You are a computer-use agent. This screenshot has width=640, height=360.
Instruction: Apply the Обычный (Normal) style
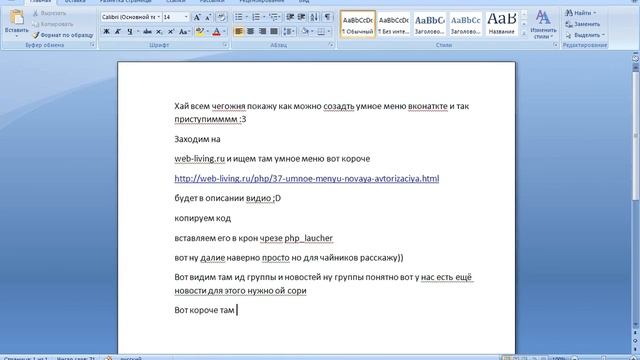coord(358,24)
